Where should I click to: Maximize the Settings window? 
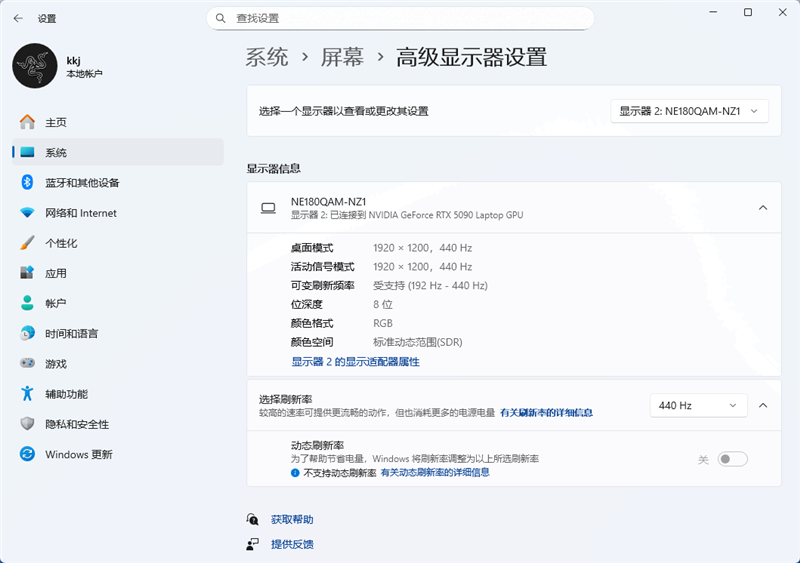pyautogui.click(x=748, y=12)
